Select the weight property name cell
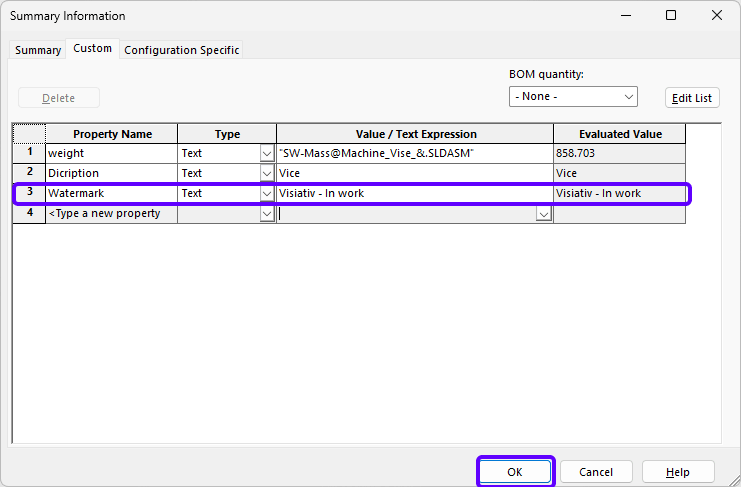The width and height of the screenshot is (741, 487). click(112, 154)
